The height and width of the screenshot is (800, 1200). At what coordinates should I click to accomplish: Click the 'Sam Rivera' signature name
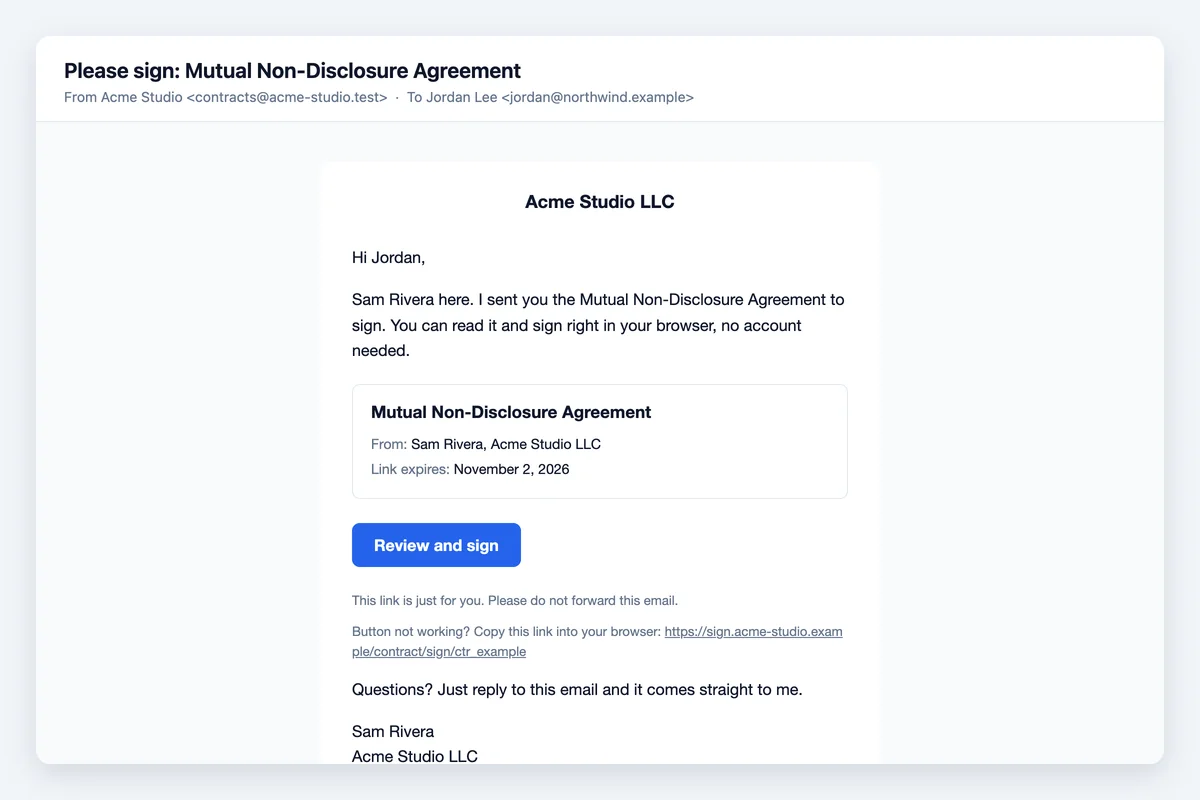(x=393, y=731)
